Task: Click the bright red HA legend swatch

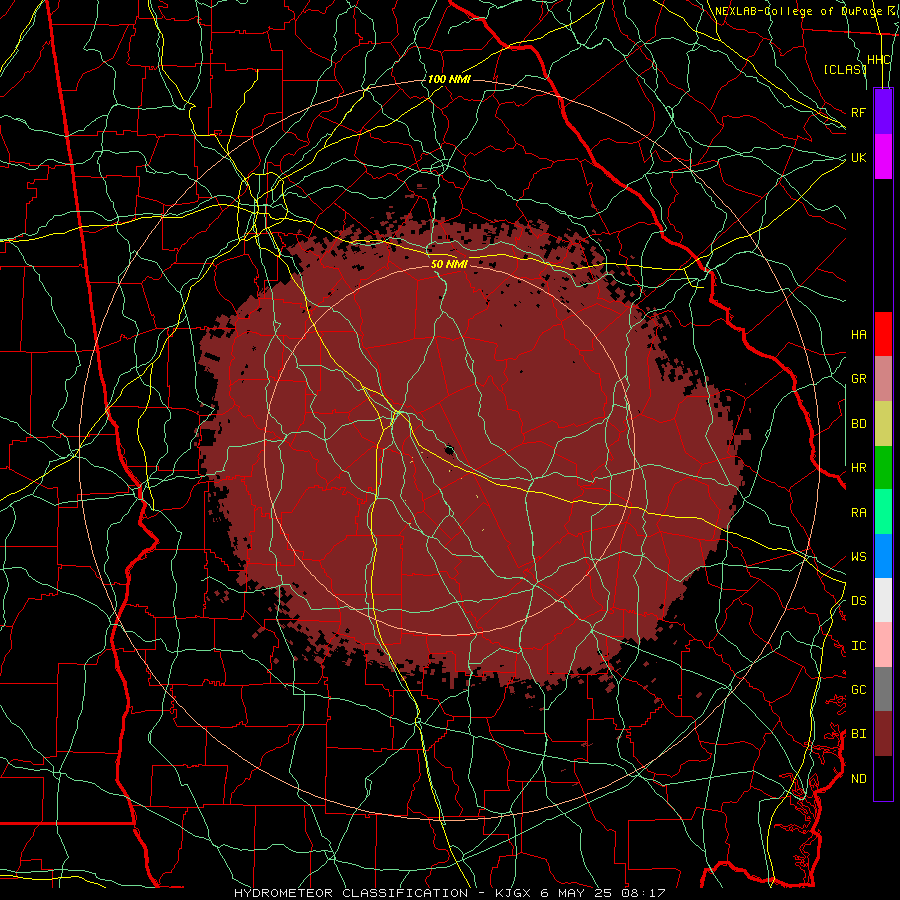Action: [883, 334]
